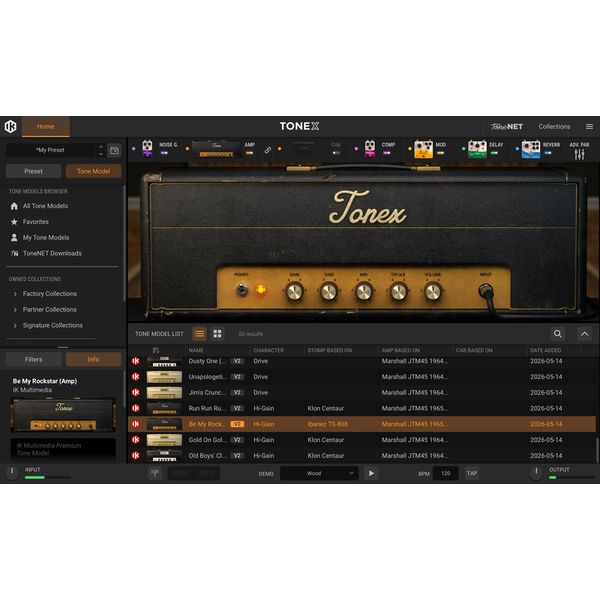Toggle the DELAY on/off switch
600x600 pixels.
point(494,153)
